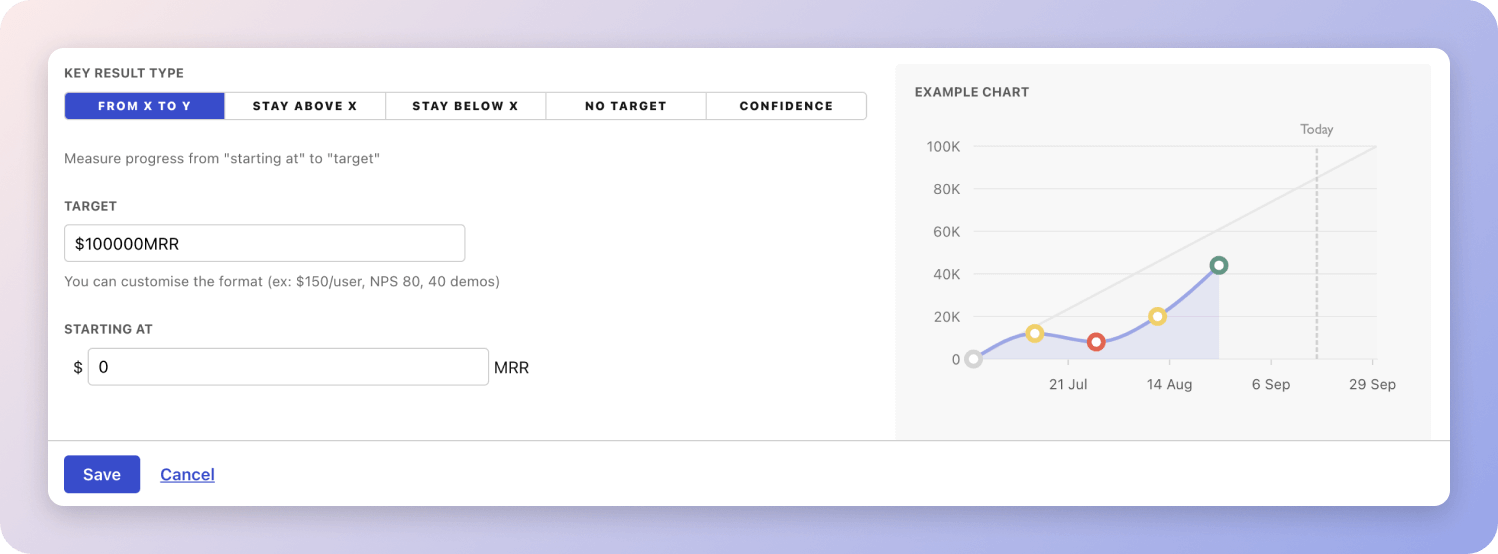Click the green chart data point
1498x554 pixels.
pyautogui.click(x=1218, y=265)
